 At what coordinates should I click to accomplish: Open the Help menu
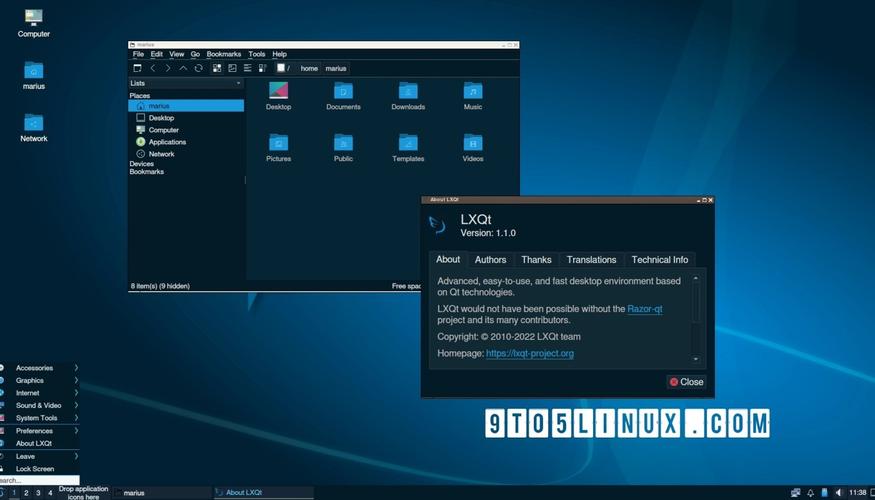(x=280, y=54)
